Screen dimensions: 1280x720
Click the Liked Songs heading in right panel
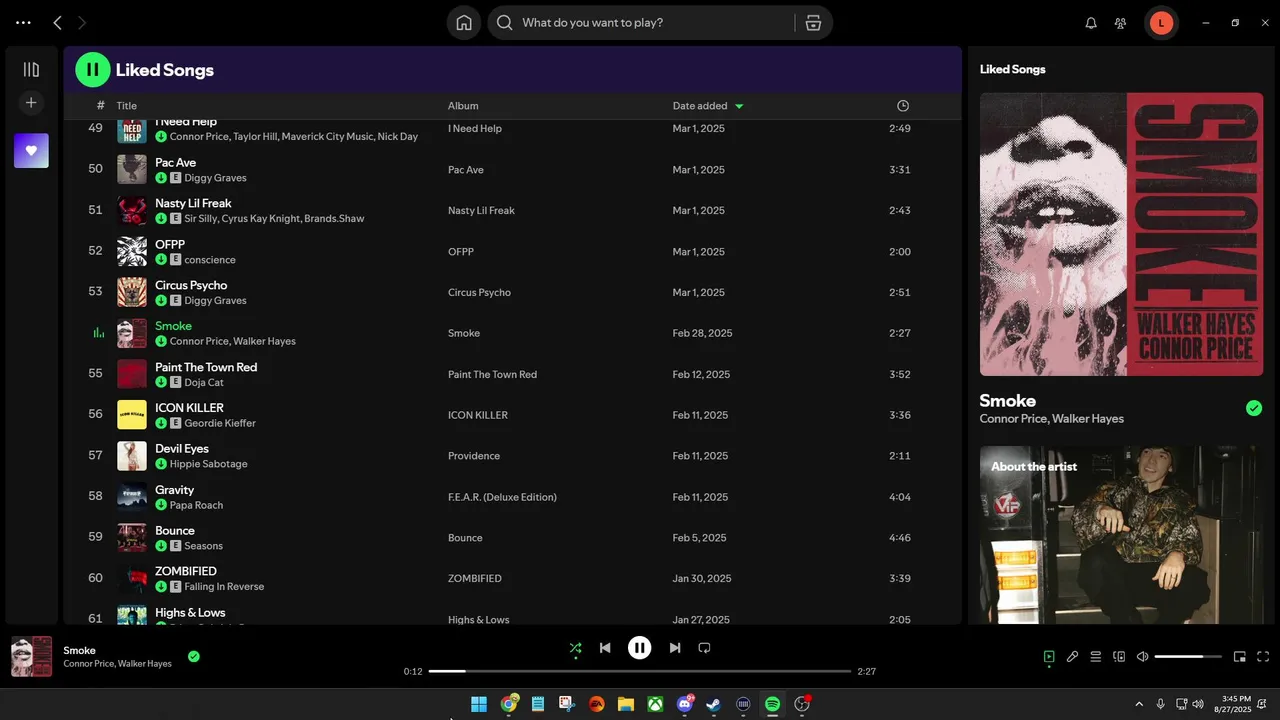tap(1013, 69)
